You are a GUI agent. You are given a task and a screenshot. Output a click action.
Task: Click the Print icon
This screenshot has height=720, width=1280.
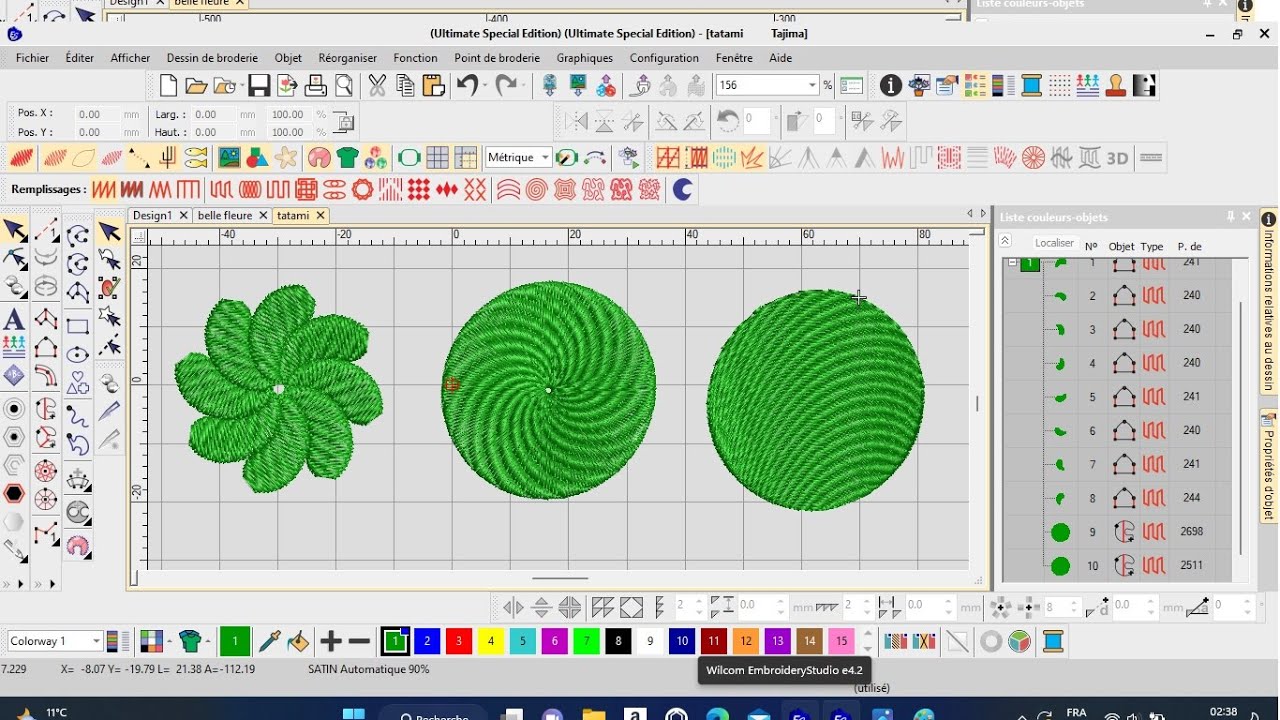pyautogui.click(x=315, y=86)
